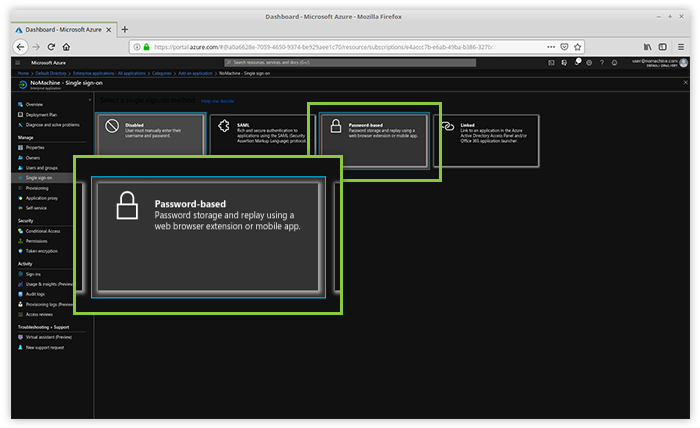Close the NoMachine Single sign-on blade
Screen dimensions: 700x428
click(686, 83)
